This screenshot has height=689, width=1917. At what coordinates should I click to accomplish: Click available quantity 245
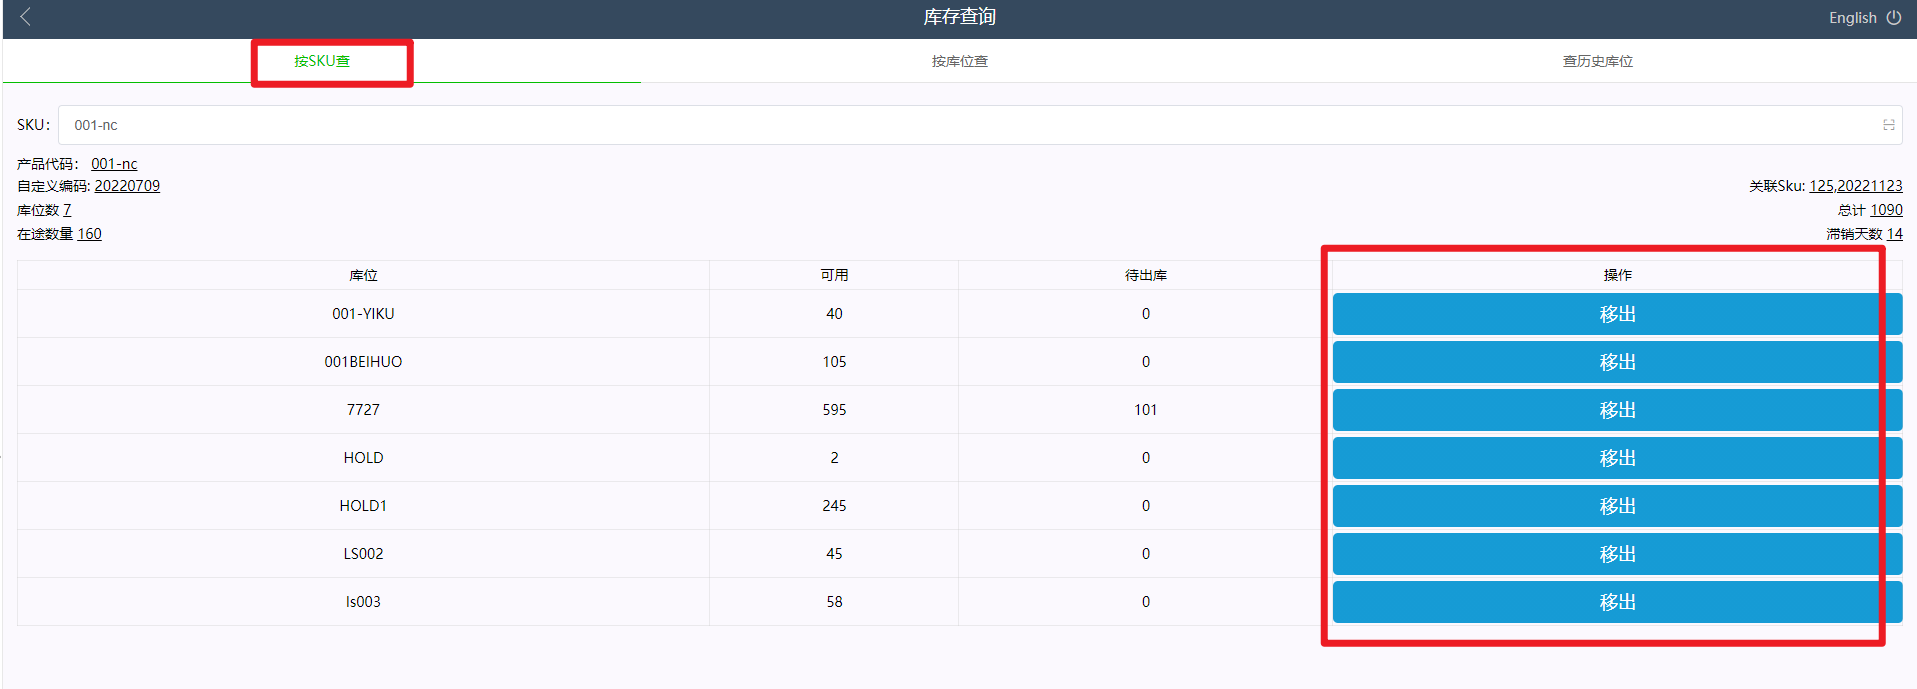pyautogui.click(x=834, y=506)
